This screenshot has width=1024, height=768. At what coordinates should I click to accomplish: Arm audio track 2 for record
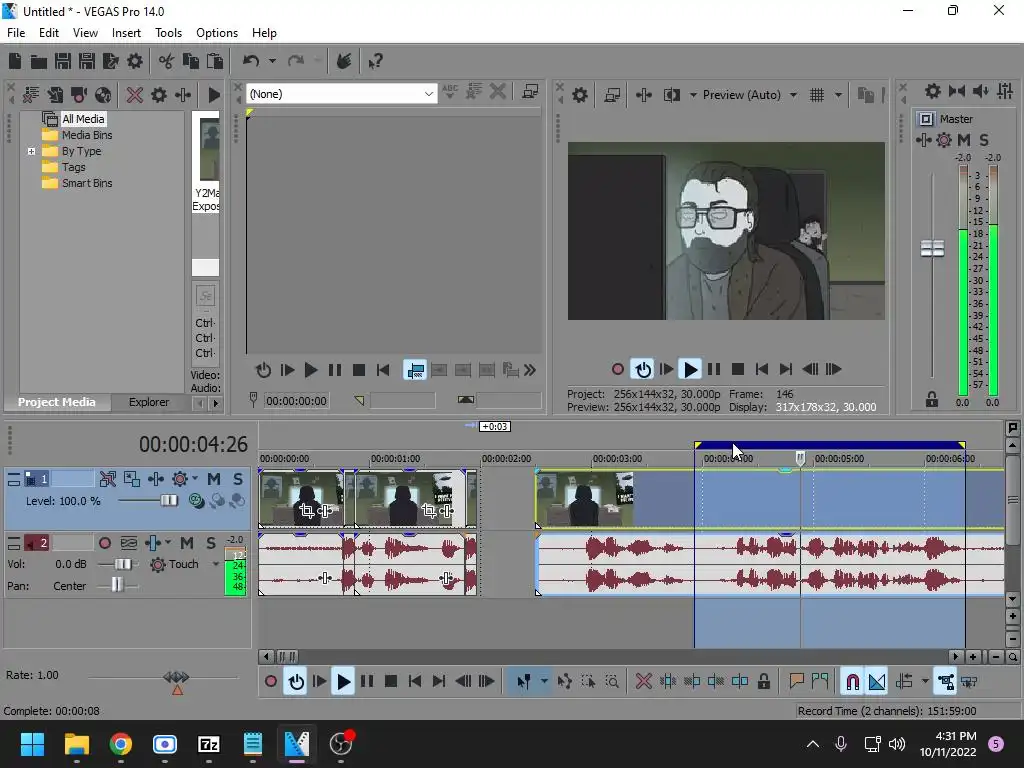104,543
